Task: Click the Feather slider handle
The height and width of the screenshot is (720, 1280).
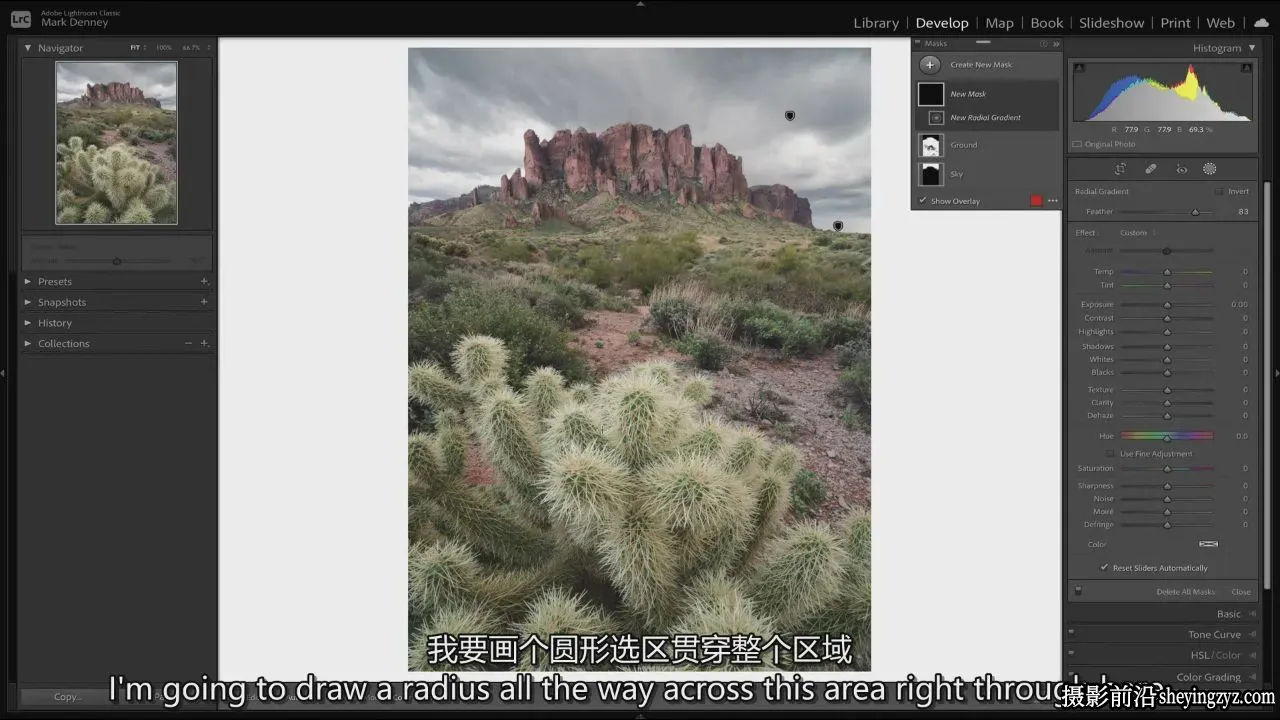Action: pyautogui.click(x=1195, y=212)
